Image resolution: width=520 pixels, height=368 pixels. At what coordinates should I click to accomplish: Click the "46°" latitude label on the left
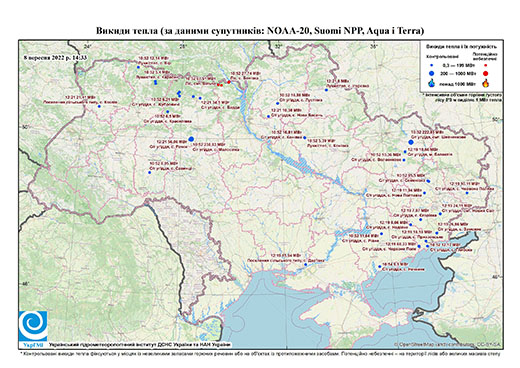[x=25, y=283]
